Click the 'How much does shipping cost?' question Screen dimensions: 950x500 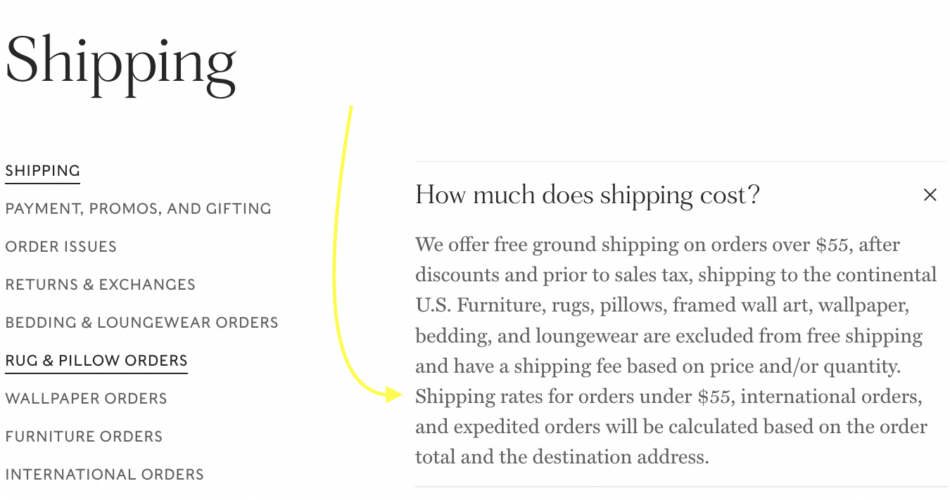pyautogui.click(x=587, y=195)
